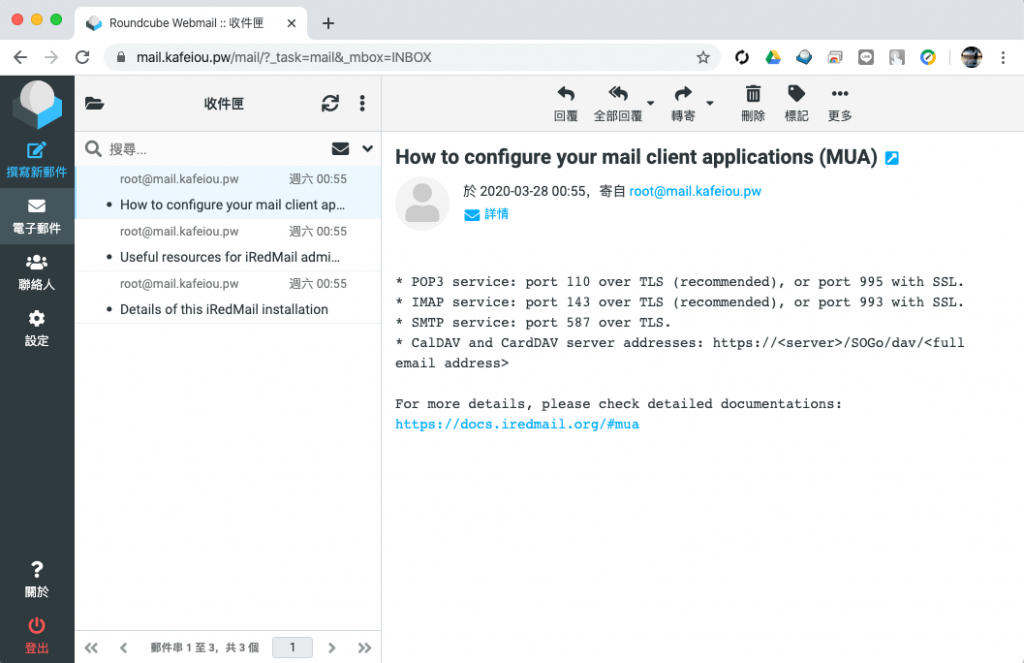The height and width of the screenshot is (663, 1024).
Task: Click the LINE extension icon
Action: [x=866, y=57]
